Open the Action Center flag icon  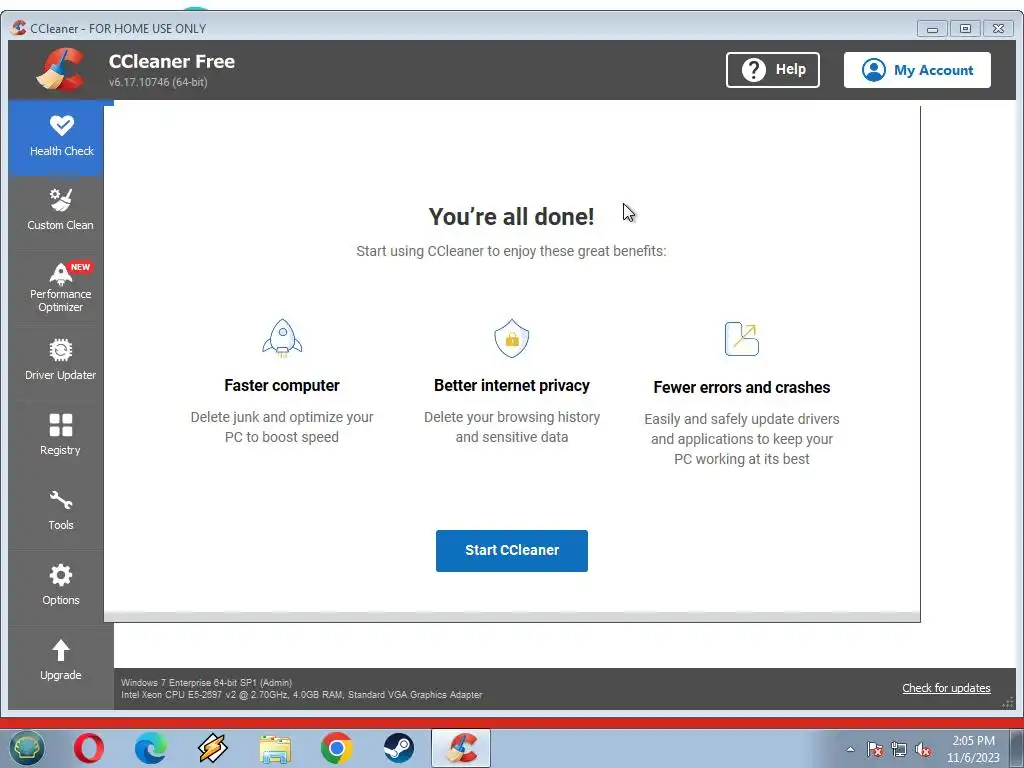tap(875, 749)
